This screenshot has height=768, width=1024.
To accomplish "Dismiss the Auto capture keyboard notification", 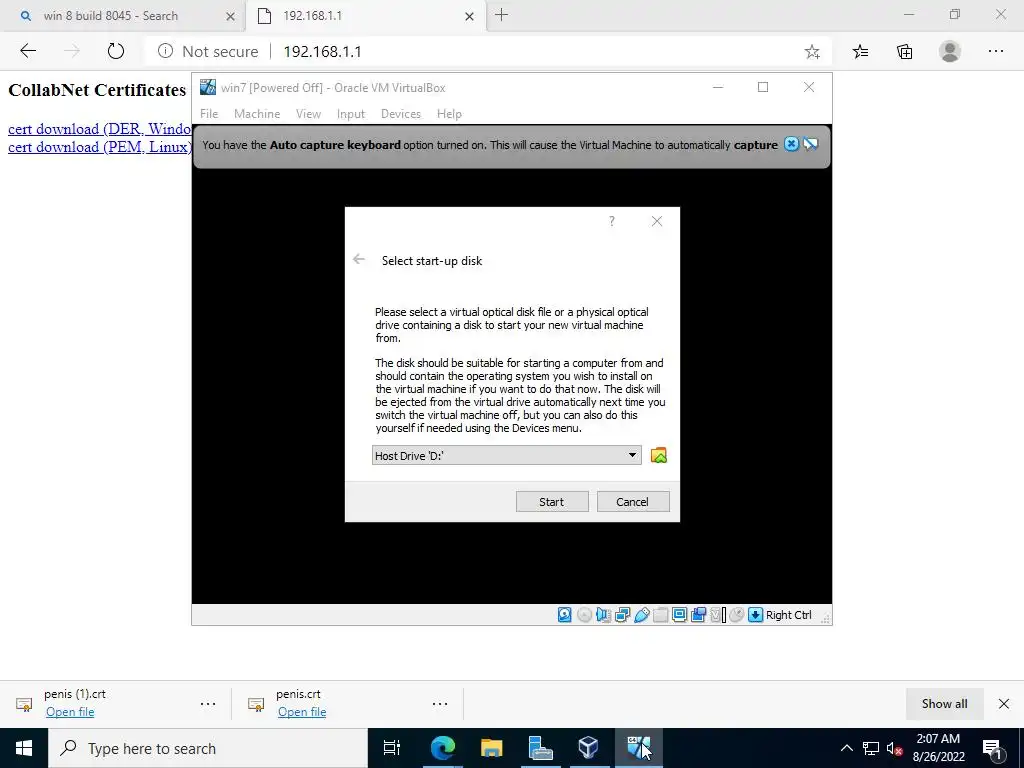I will click(x=791, y=144).
